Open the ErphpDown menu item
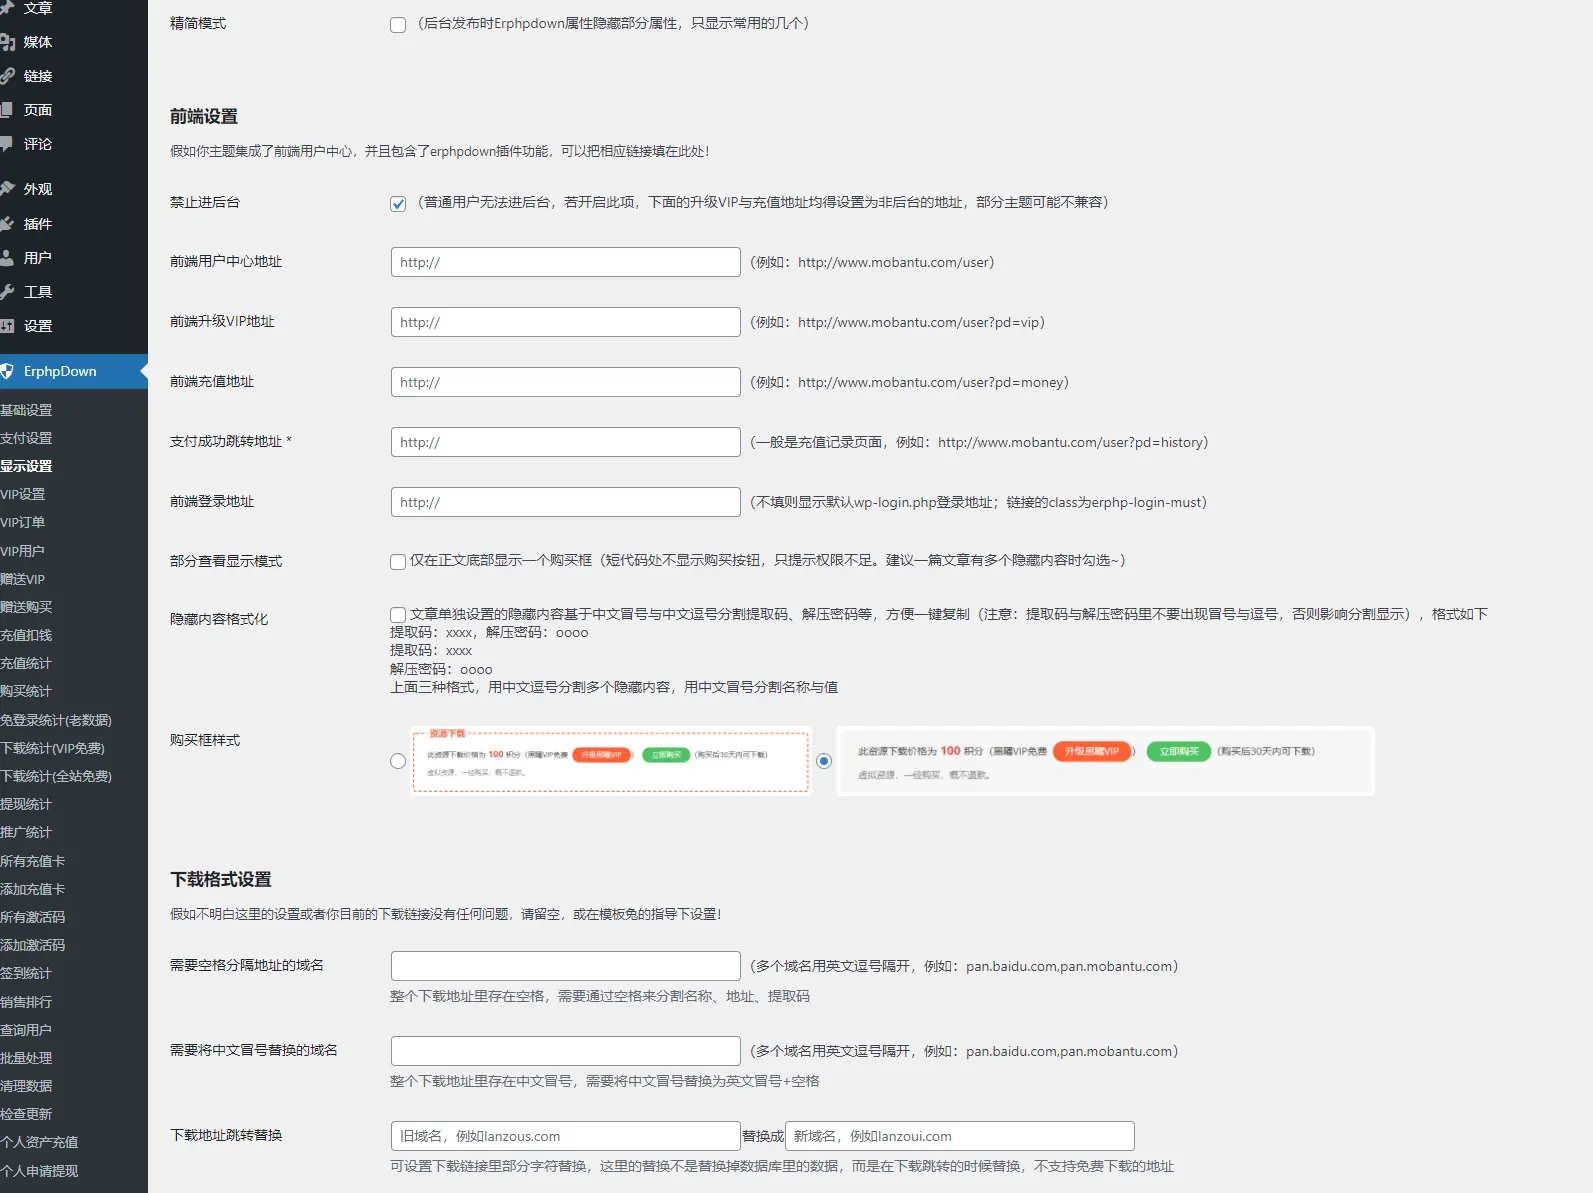 (x=74, y=371)
